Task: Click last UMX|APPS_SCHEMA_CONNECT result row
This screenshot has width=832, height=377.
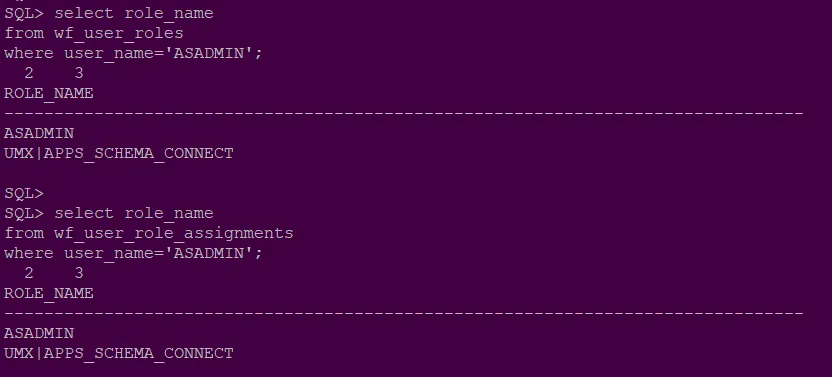Action: pyautogui.click(x=119, y=353)
